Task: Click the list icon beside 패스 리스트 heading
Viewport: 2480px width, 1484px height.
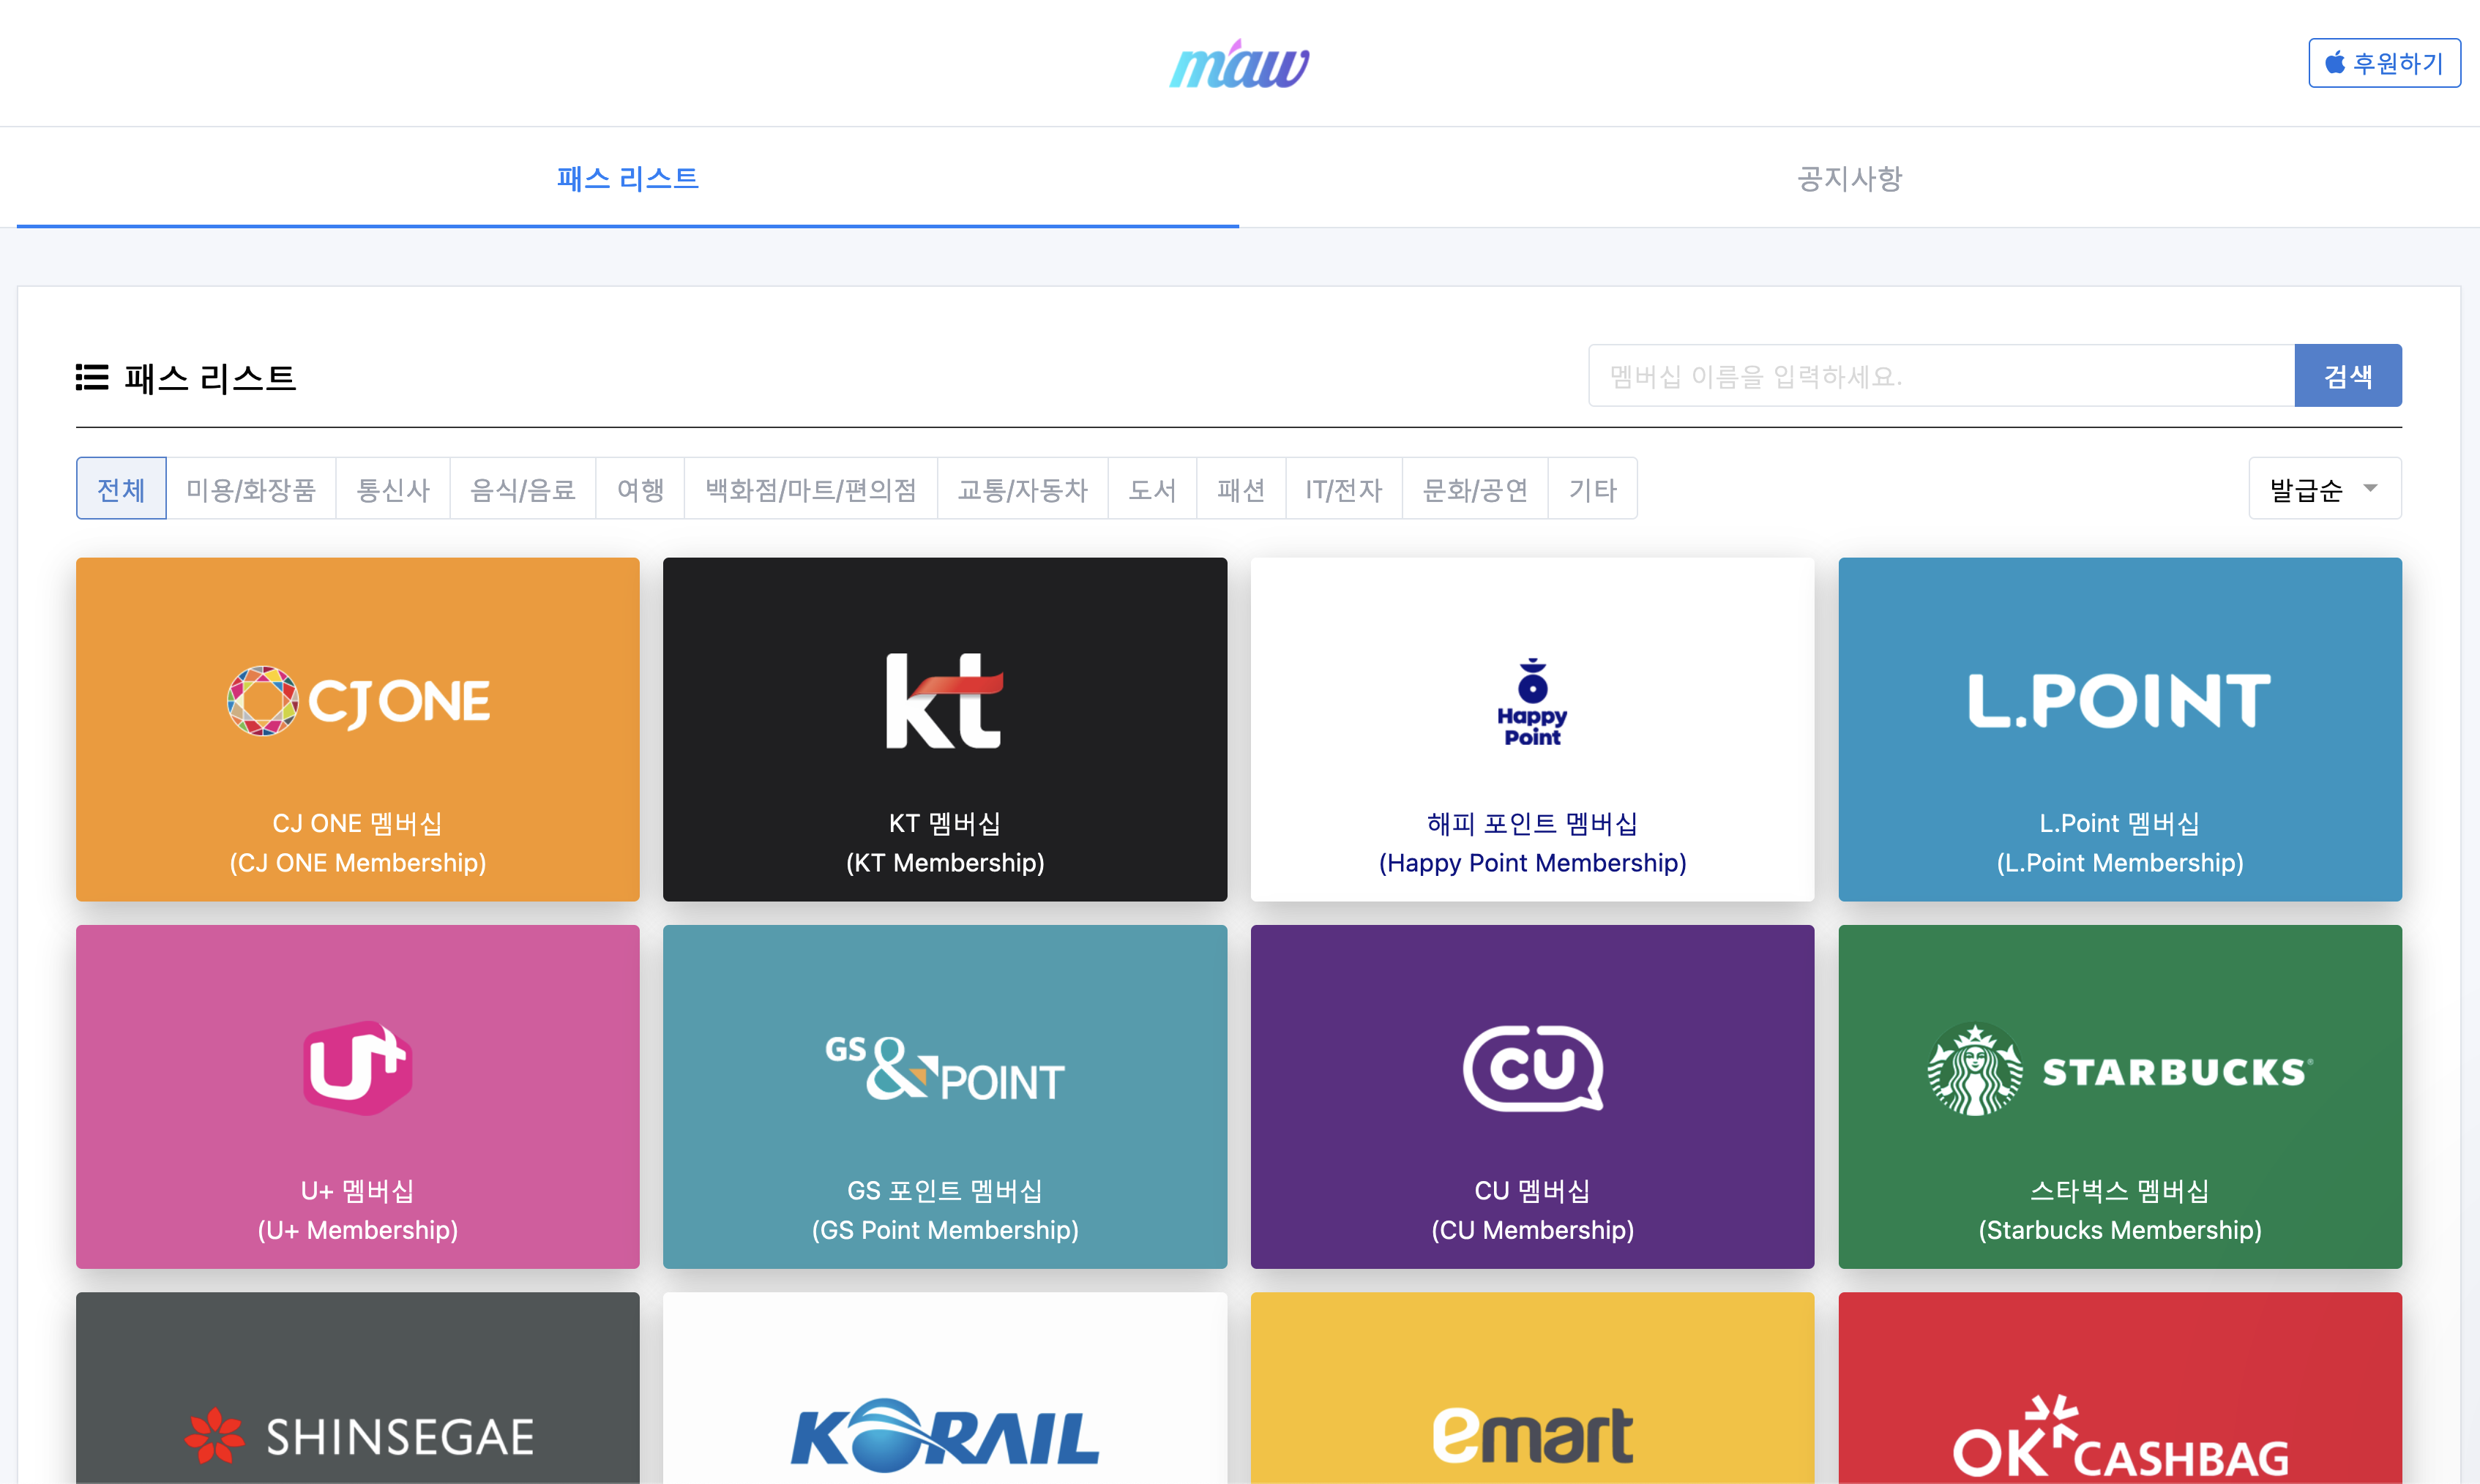Action: pos(91,378)
